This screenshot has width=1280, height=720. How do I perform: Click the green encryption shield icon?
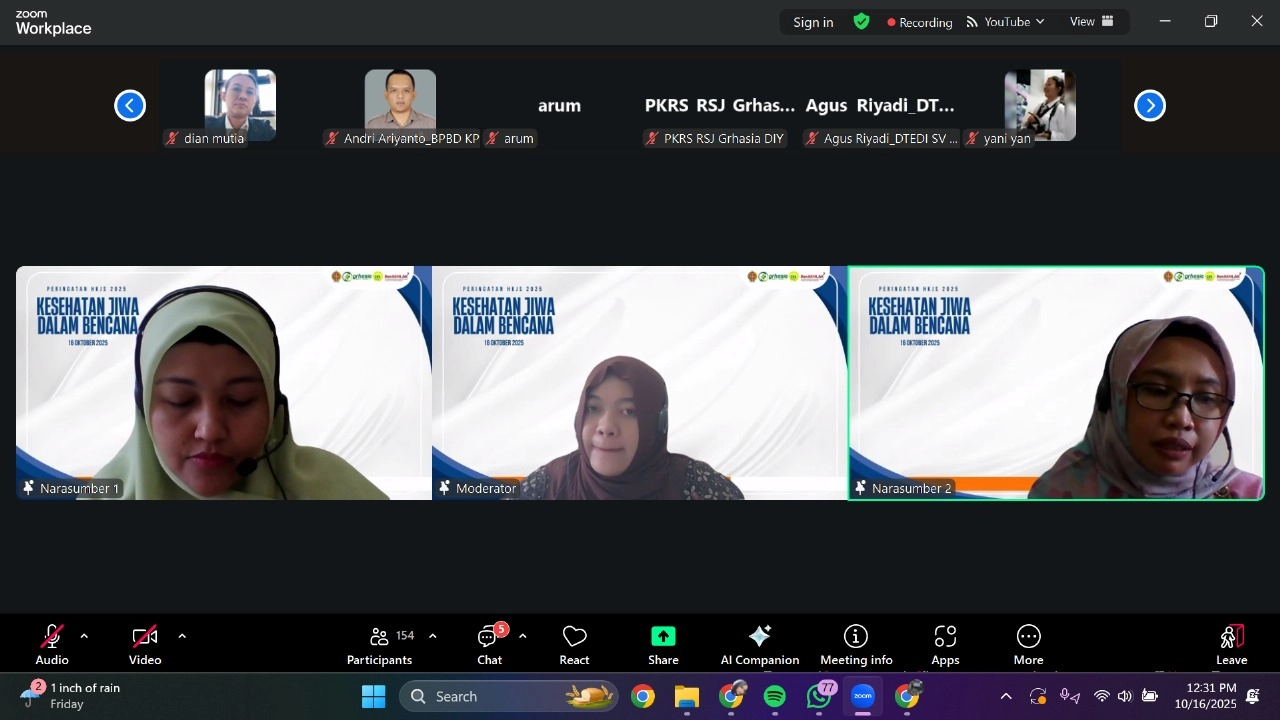(x=861, y=22)
